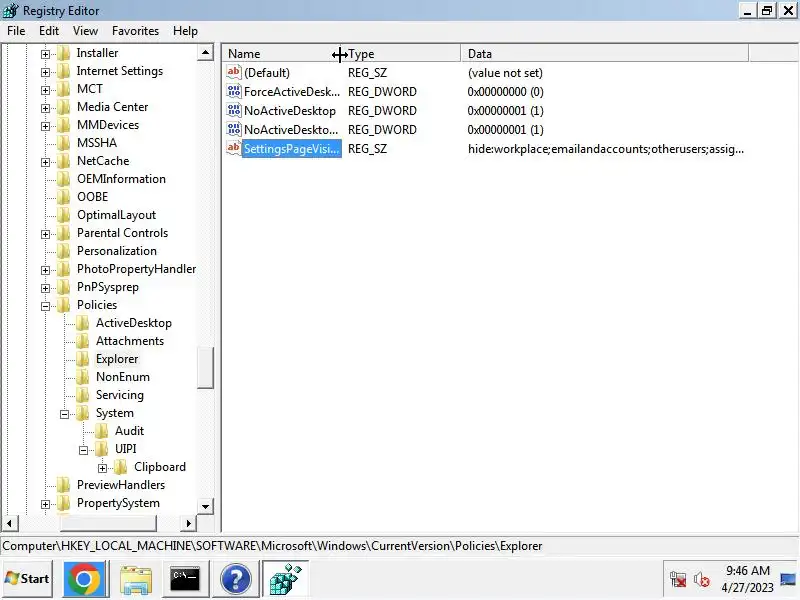Click the Name column header
This screenshot has height=600, width=800.
[x=282, y=54]
